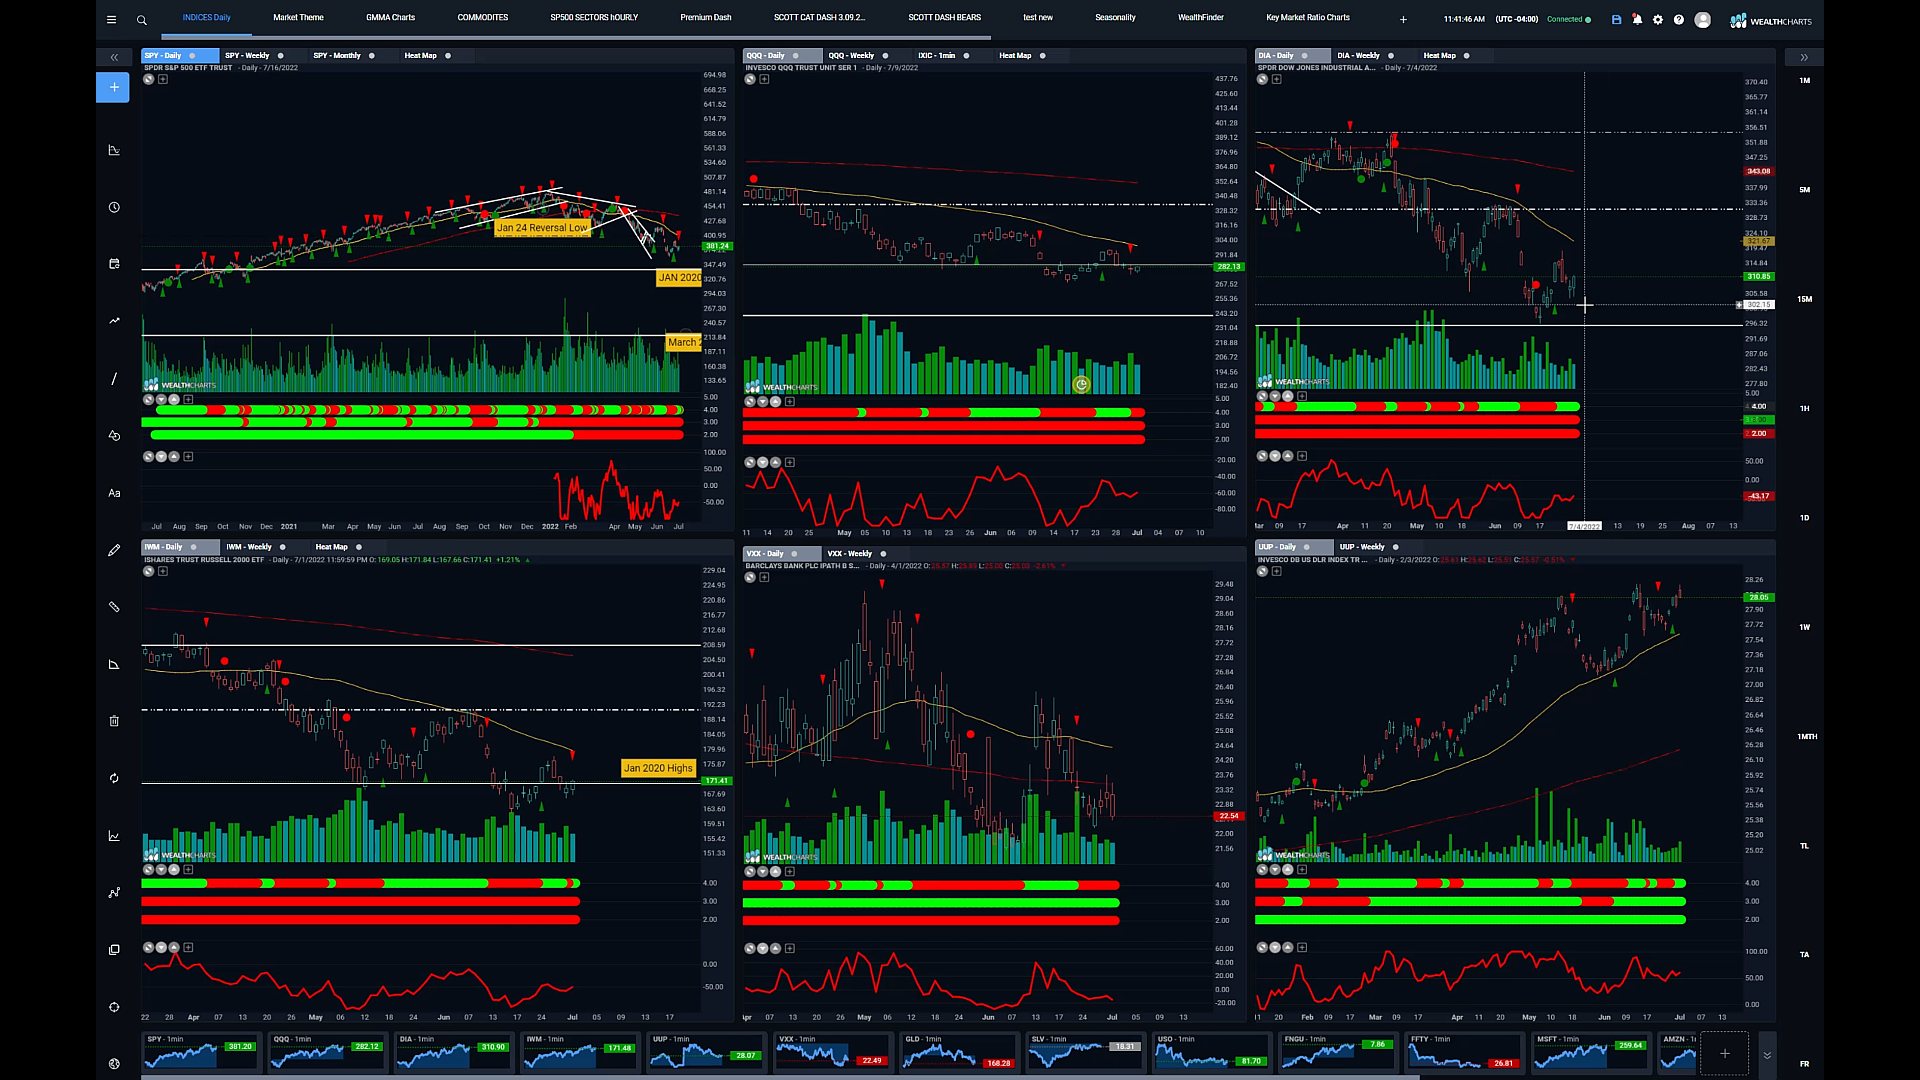Select the 5M timeframe button
Image resolution: width=1920 pixels, height=1080 pixels.
tap(1804, 189)
